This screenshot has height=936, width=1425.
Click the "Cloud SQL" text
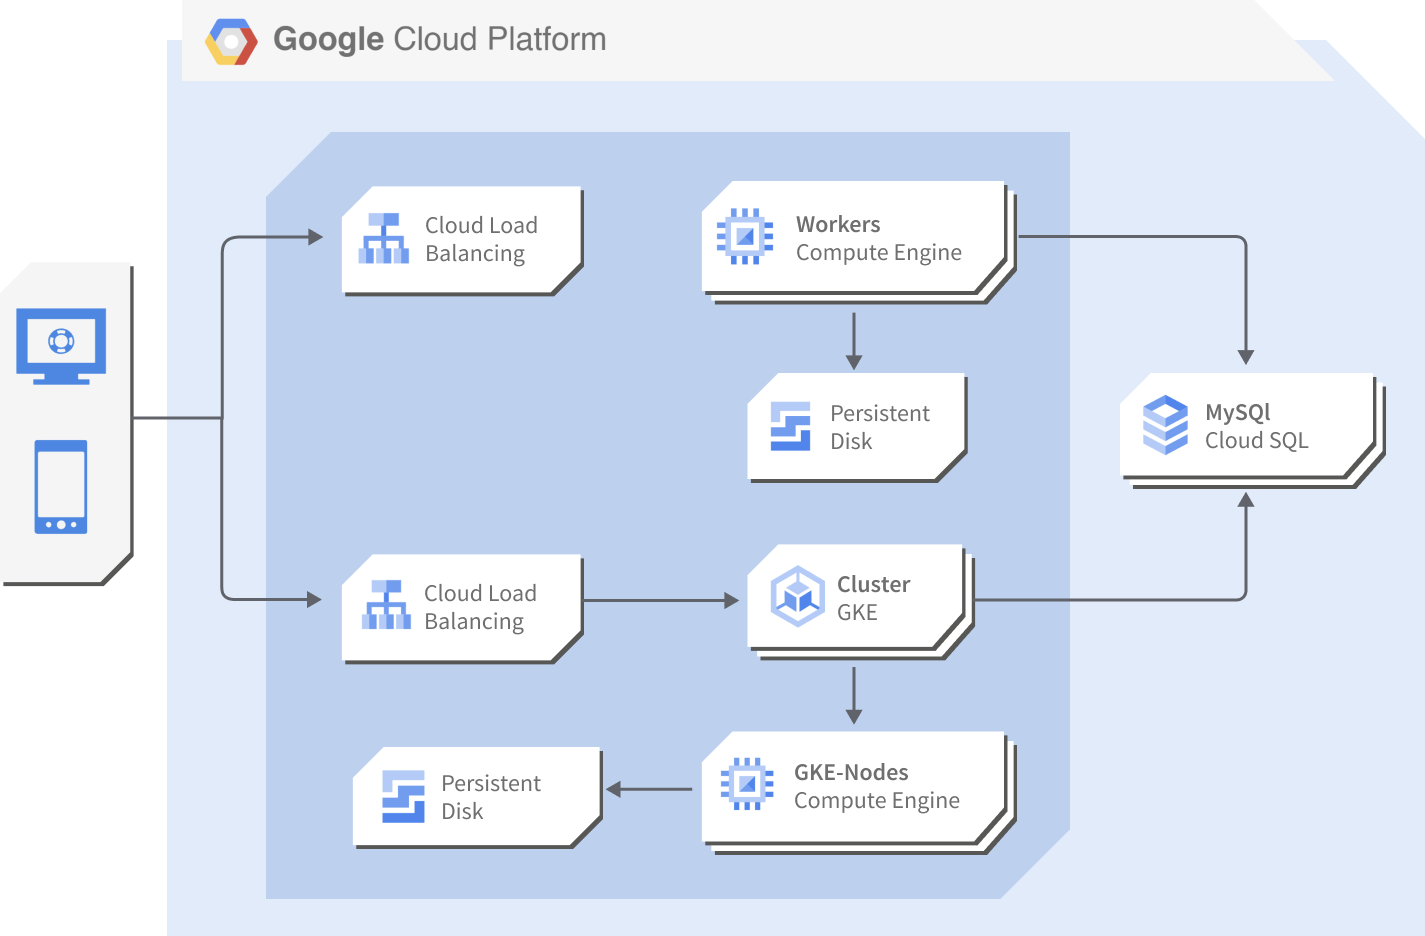pyautogui.click(x=1257, y=440)
